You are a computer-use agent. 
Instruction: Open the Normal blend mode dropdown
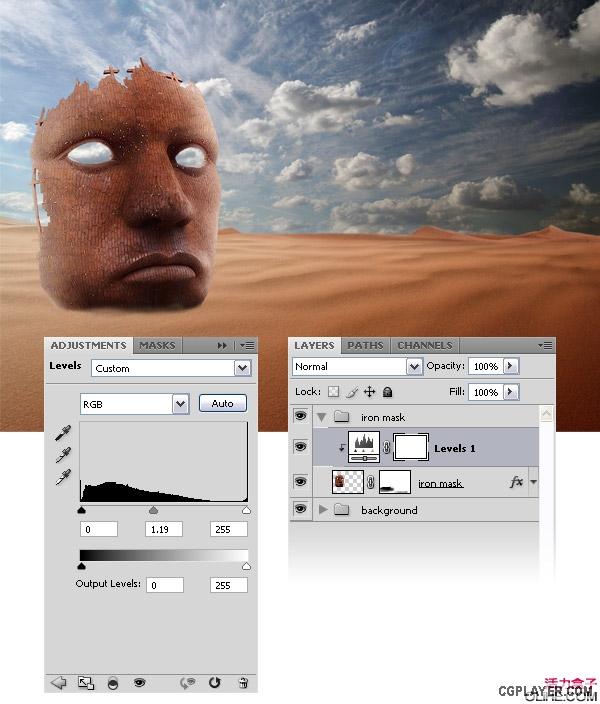[x=414, y=367]
